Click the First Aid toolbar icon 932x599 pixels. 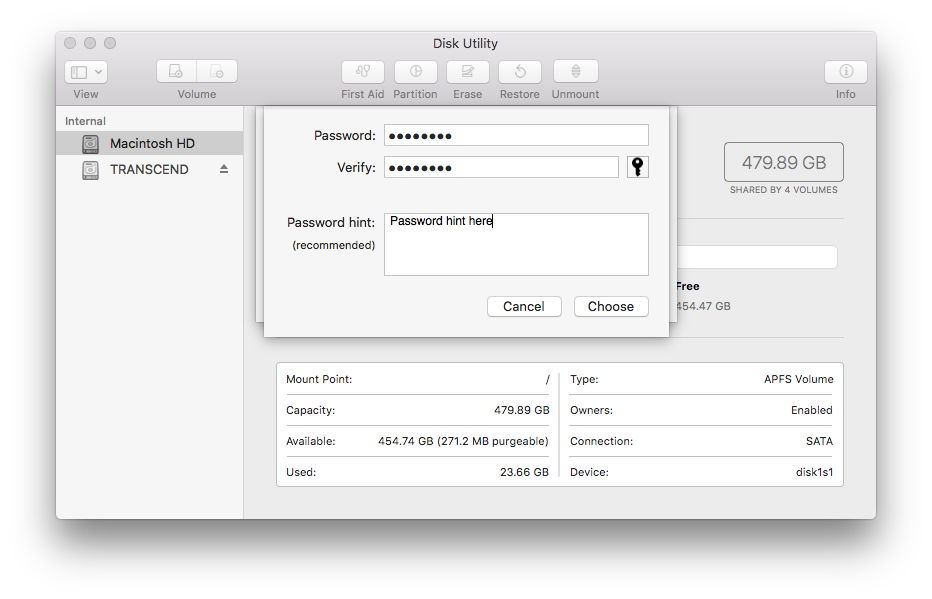coord(362,72)
